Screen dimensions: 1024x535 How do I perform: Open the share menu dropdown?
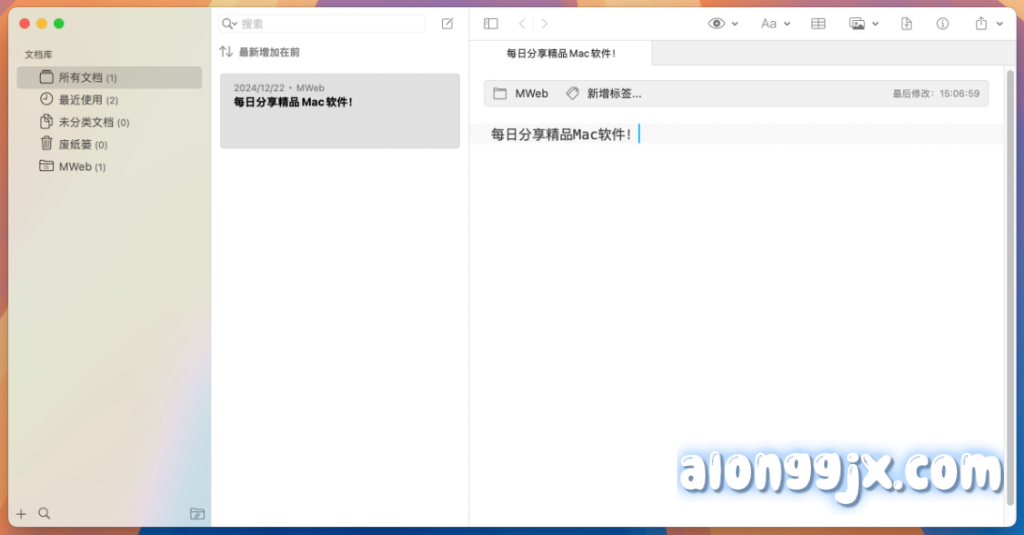[988, 23]
